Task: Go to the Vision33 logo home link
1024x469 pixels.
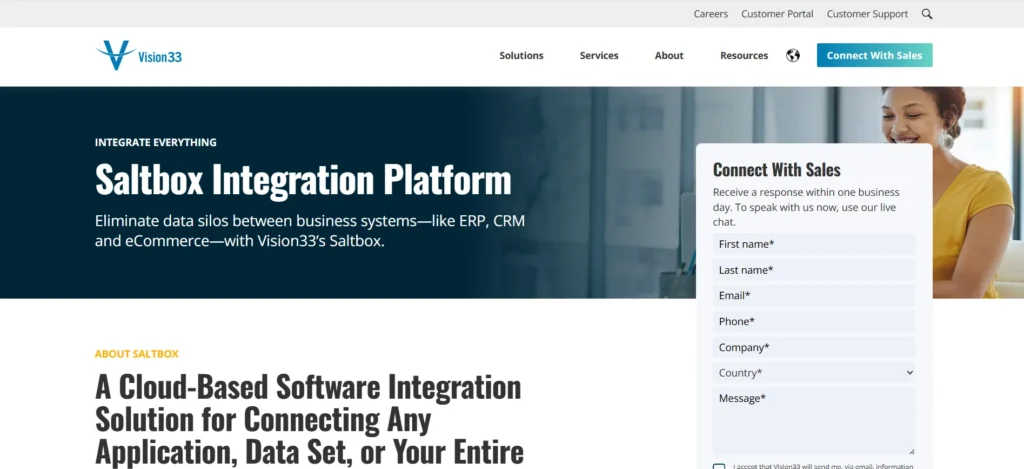Action: pos(138,56)
